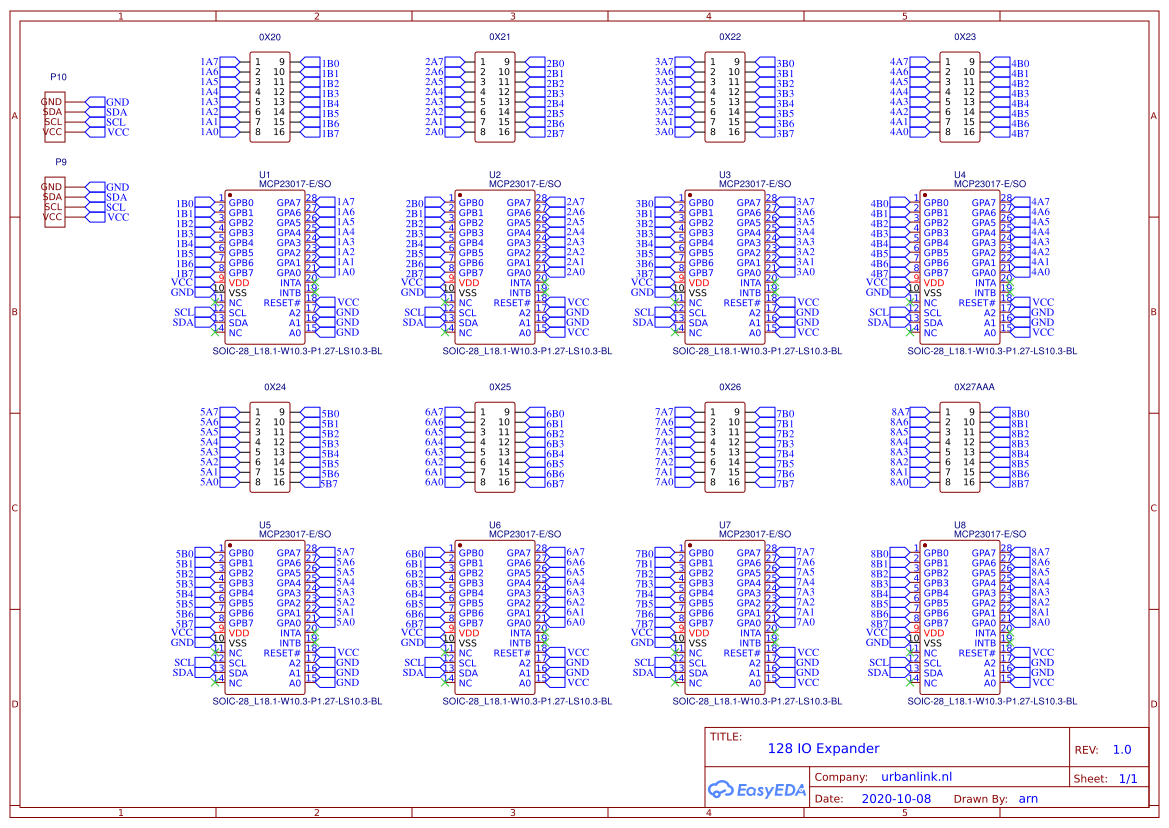Click the date field 2020-10-08

[x=895, y=799]
